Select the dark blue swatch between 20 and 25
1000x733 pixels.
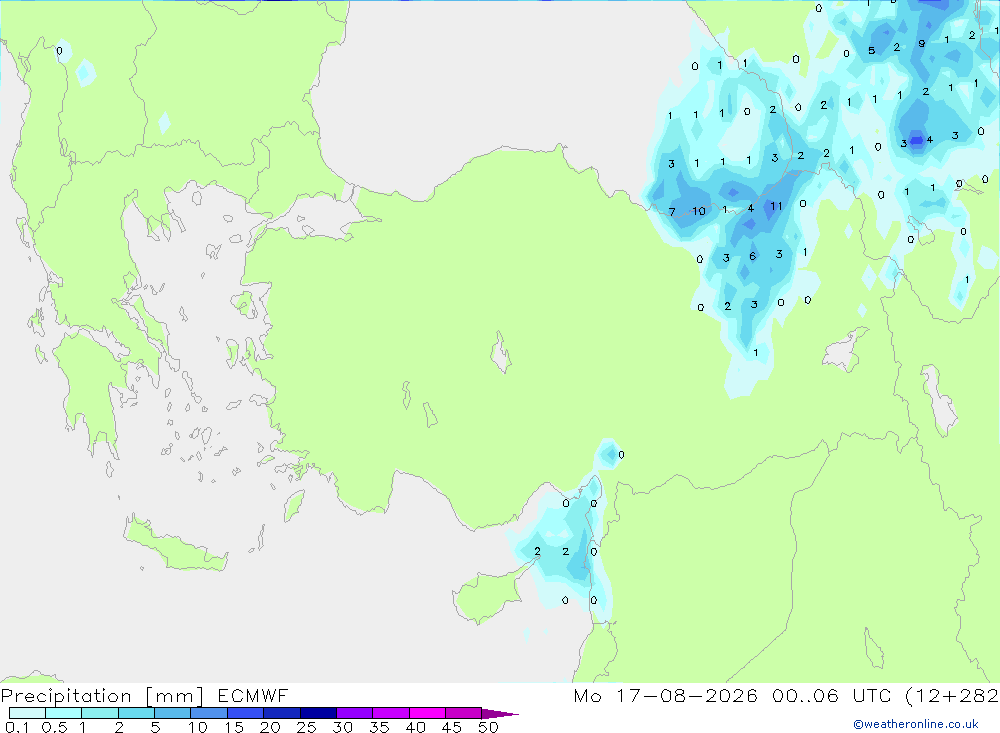click(281, 713)
